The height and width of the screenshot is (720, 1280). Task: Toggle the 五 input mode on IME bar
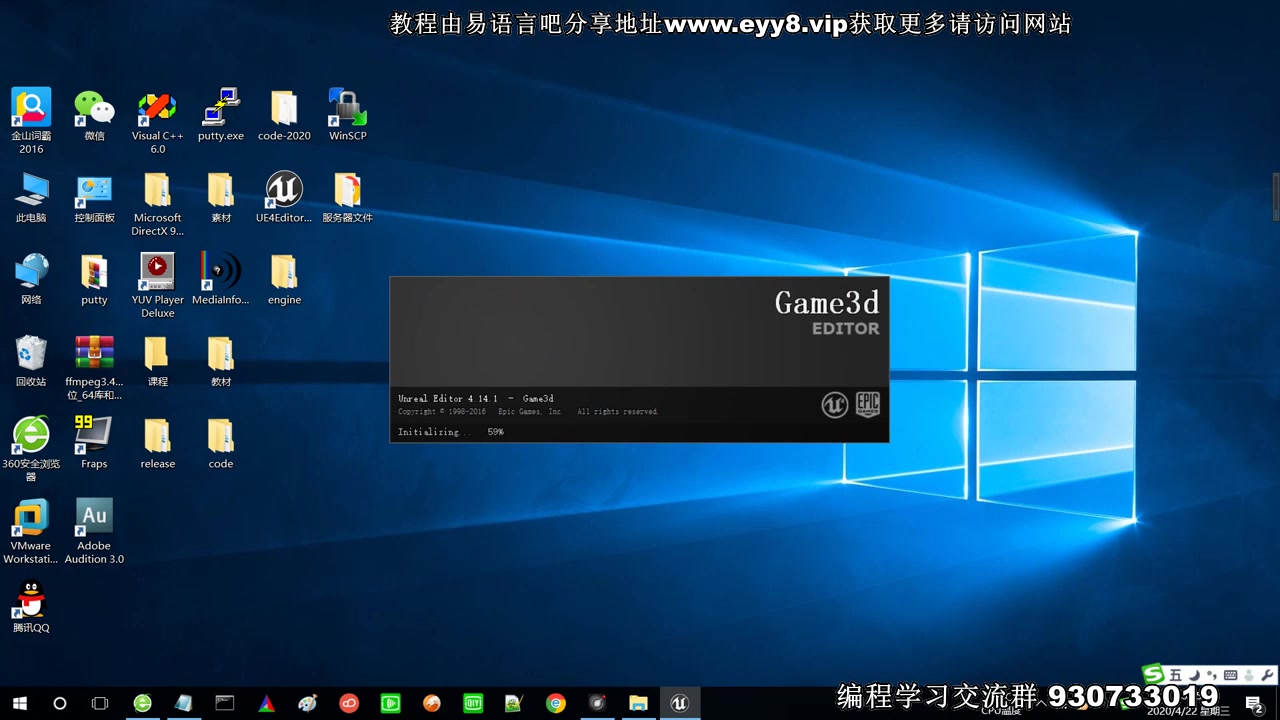(1176, 675)
